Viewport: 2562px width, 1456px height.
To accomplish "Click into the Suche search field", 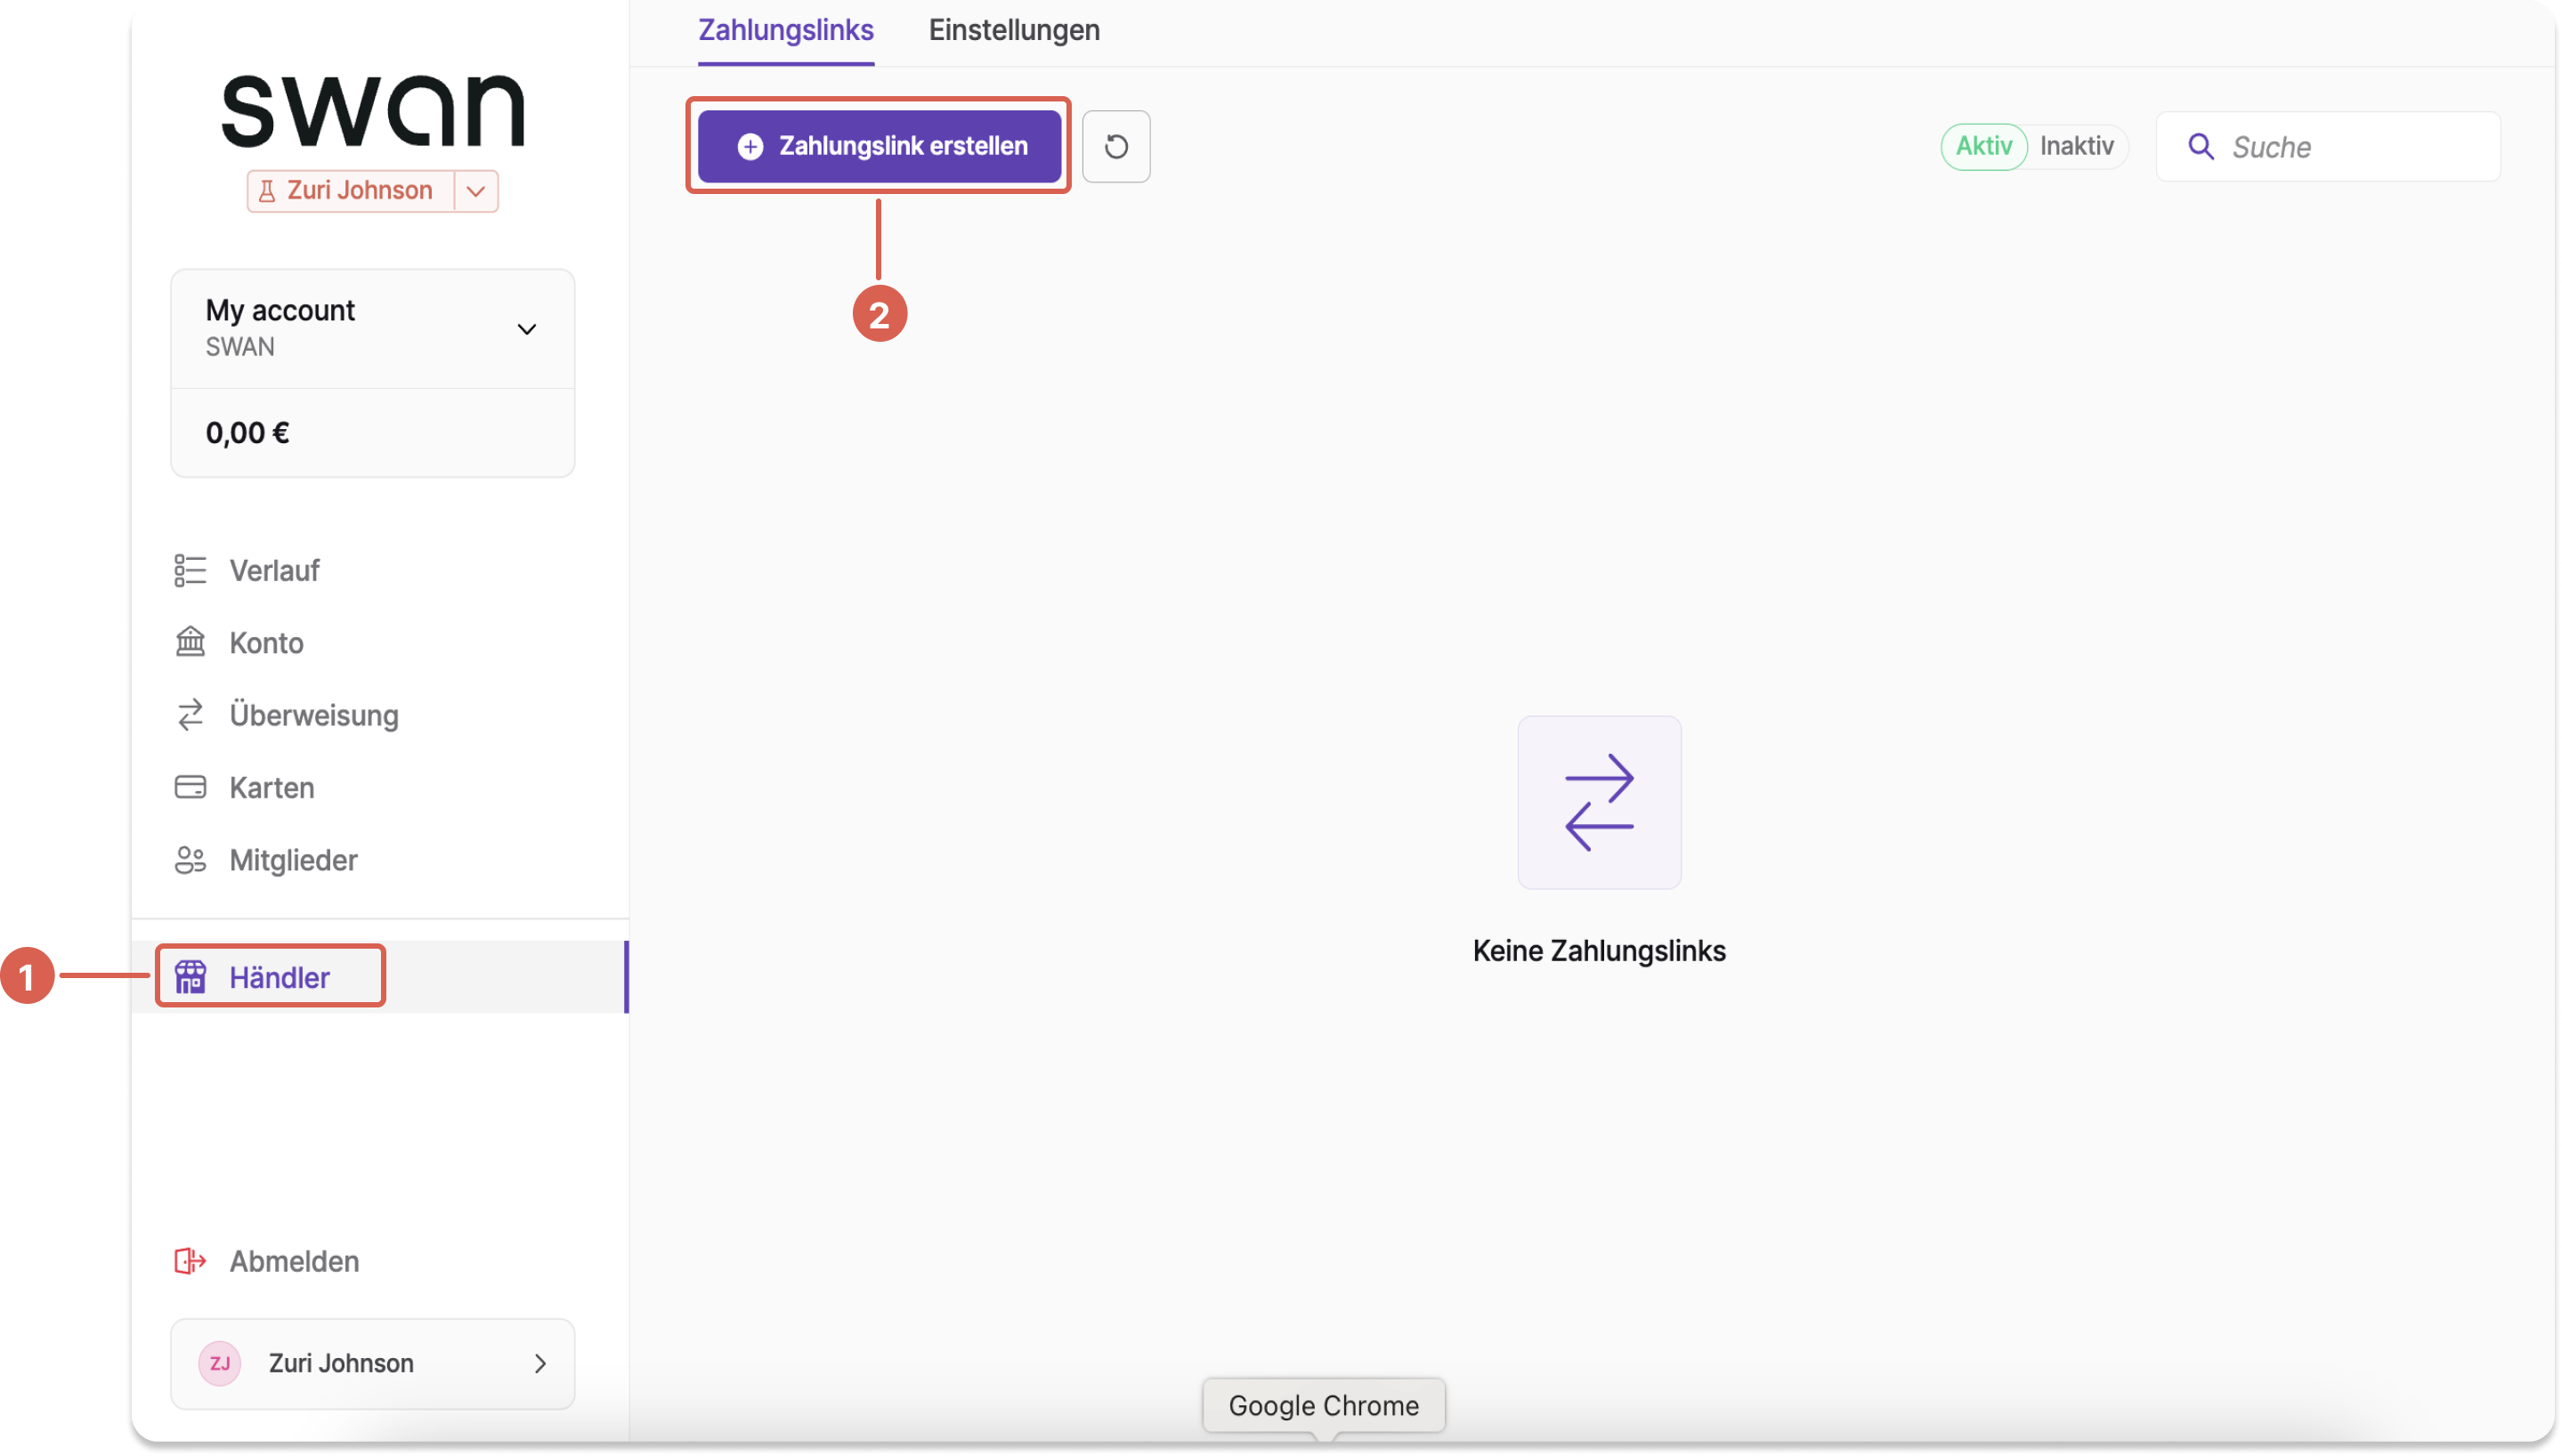I will coord(2328,147).
